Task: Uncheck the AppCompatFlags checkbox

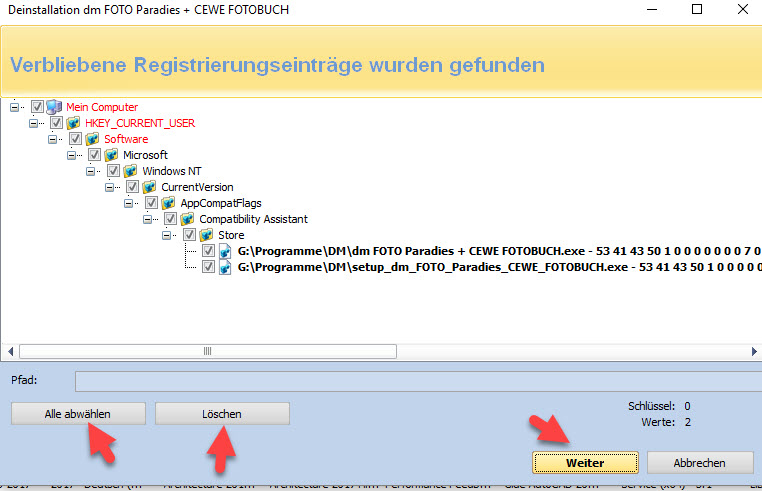Action: click(151, 203)
